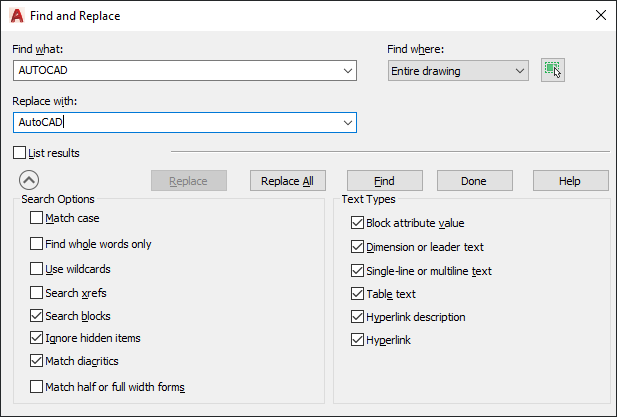Check the List results box
This screenshot has height=417, width=617.
(x=20, y=153)
